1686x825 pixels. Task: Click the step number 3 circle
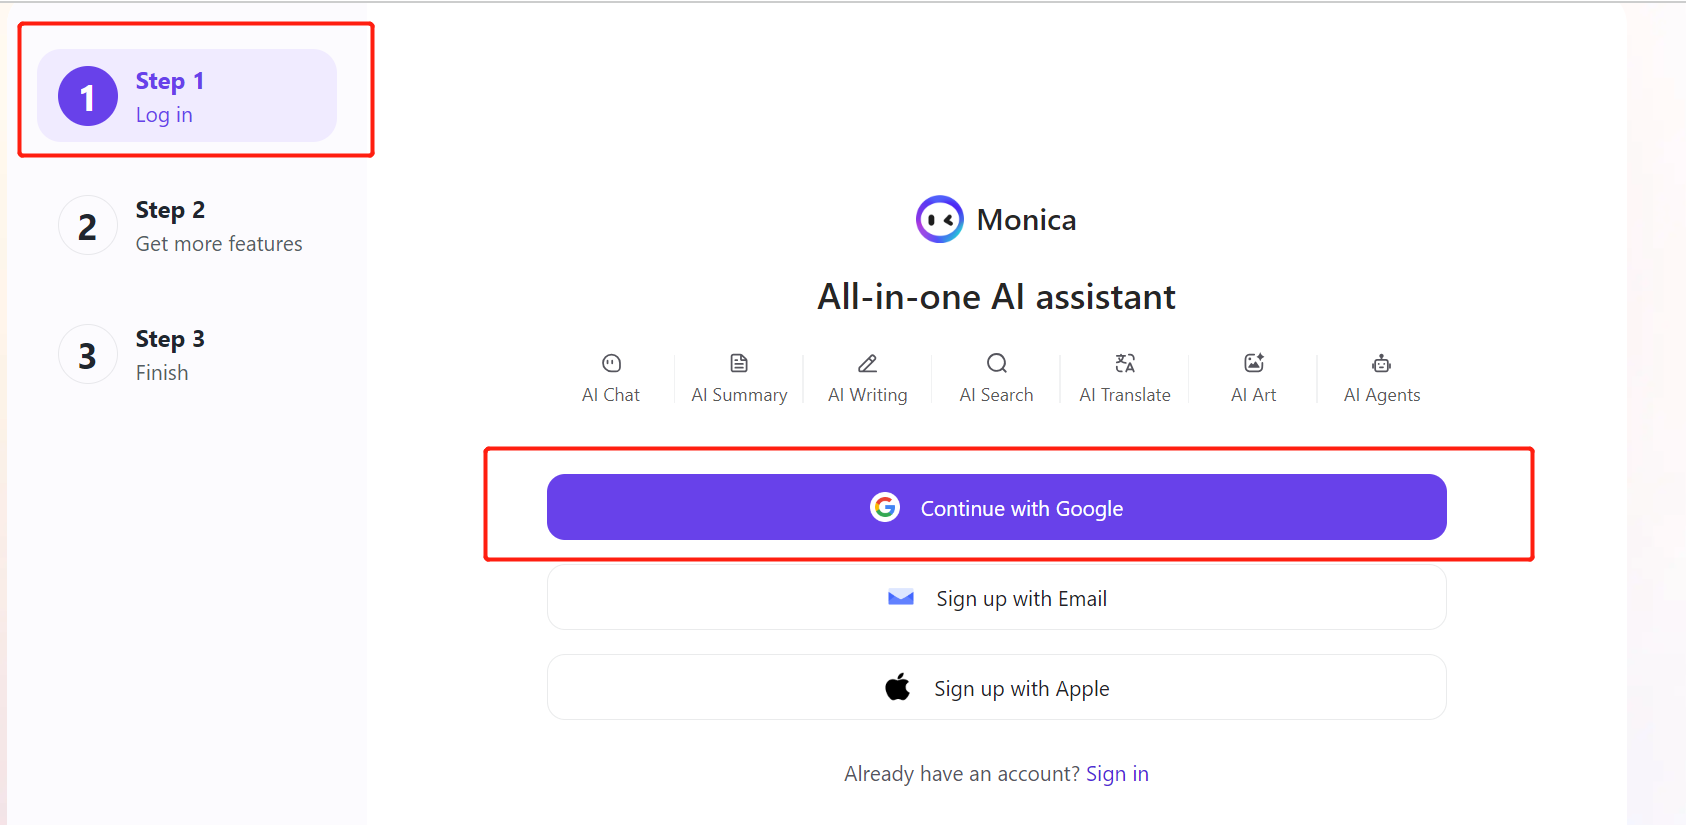click(88, 355)
